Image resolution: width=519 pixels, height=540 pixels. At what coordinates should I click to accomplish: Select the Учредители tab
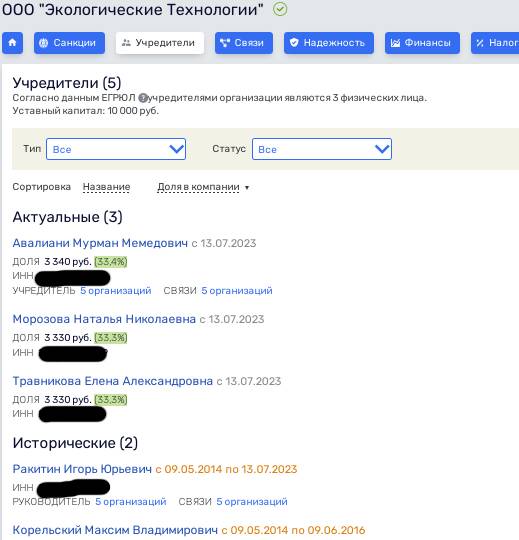click(160, 43)
